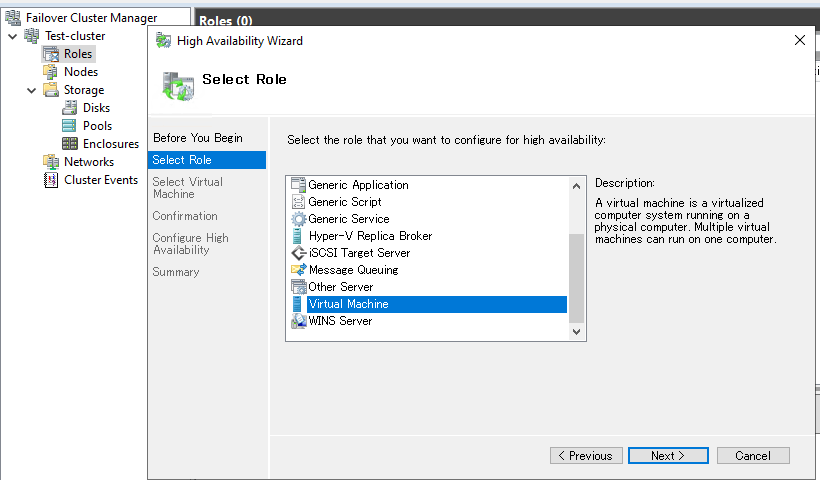
Task: Select the Generic Script icon
Action: point(298,202)
